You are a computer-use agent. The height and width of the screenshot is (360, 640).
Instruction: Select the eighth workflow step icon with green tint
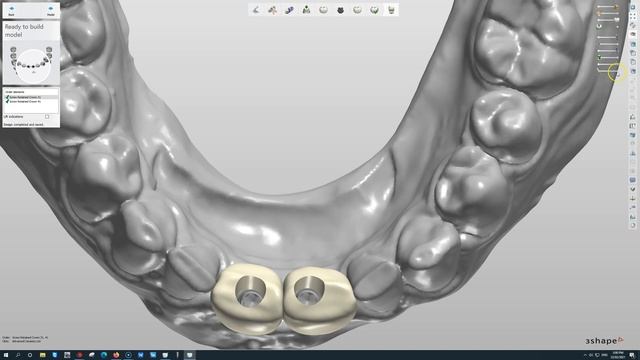tap(374, 10)
